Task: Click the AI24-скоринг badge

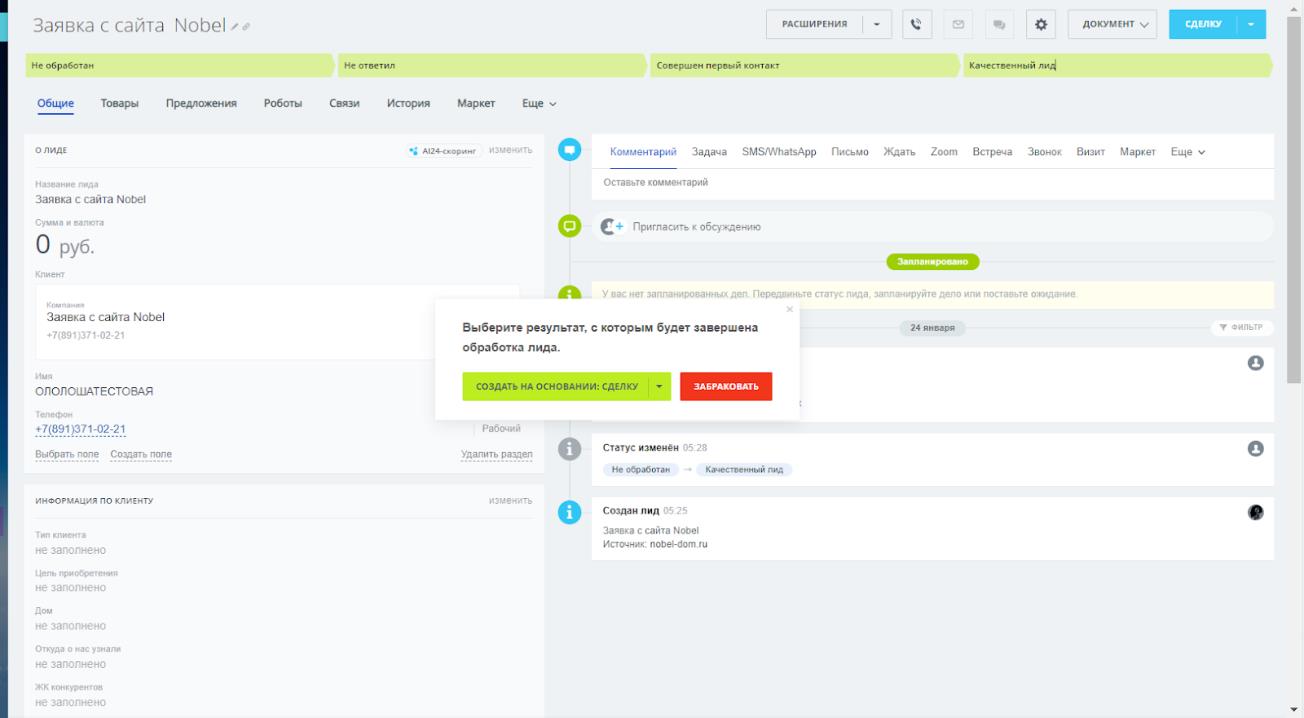Action: [445, 151]
